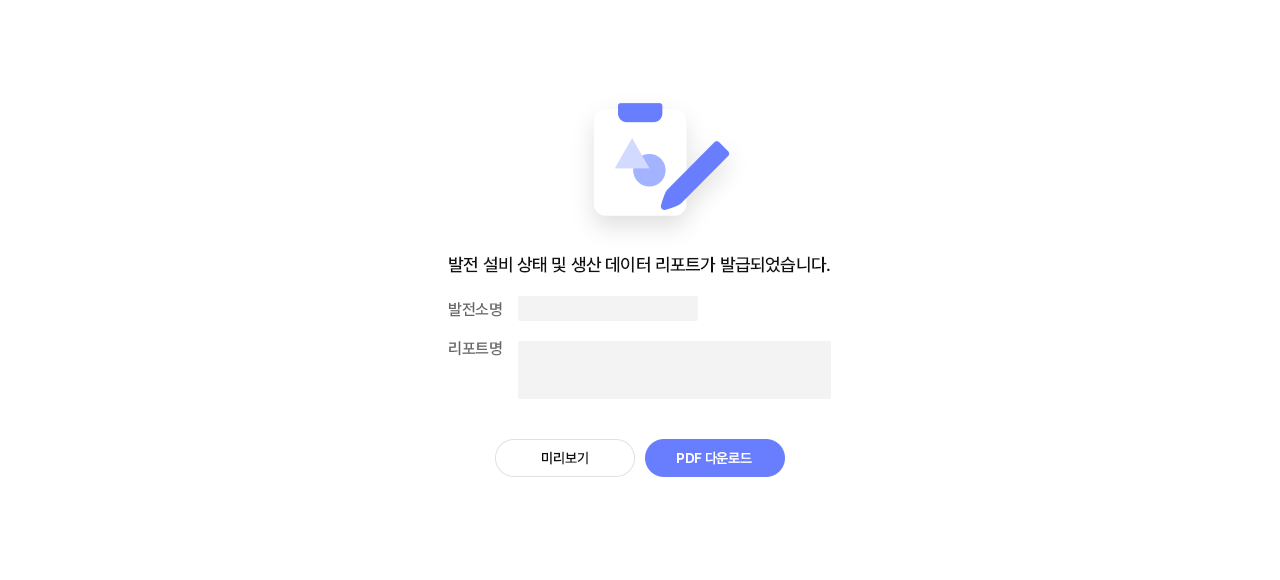Click the 발전소명 label
1280x580 pixels.
tap(475, 309)
